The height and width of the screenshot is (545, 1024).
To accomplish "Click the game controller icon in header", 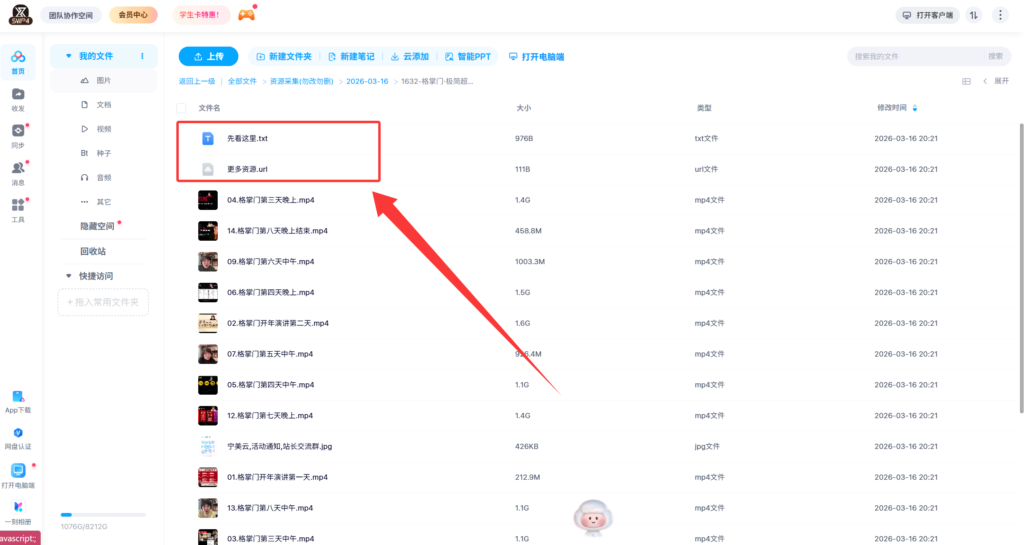I will point(246,14).
